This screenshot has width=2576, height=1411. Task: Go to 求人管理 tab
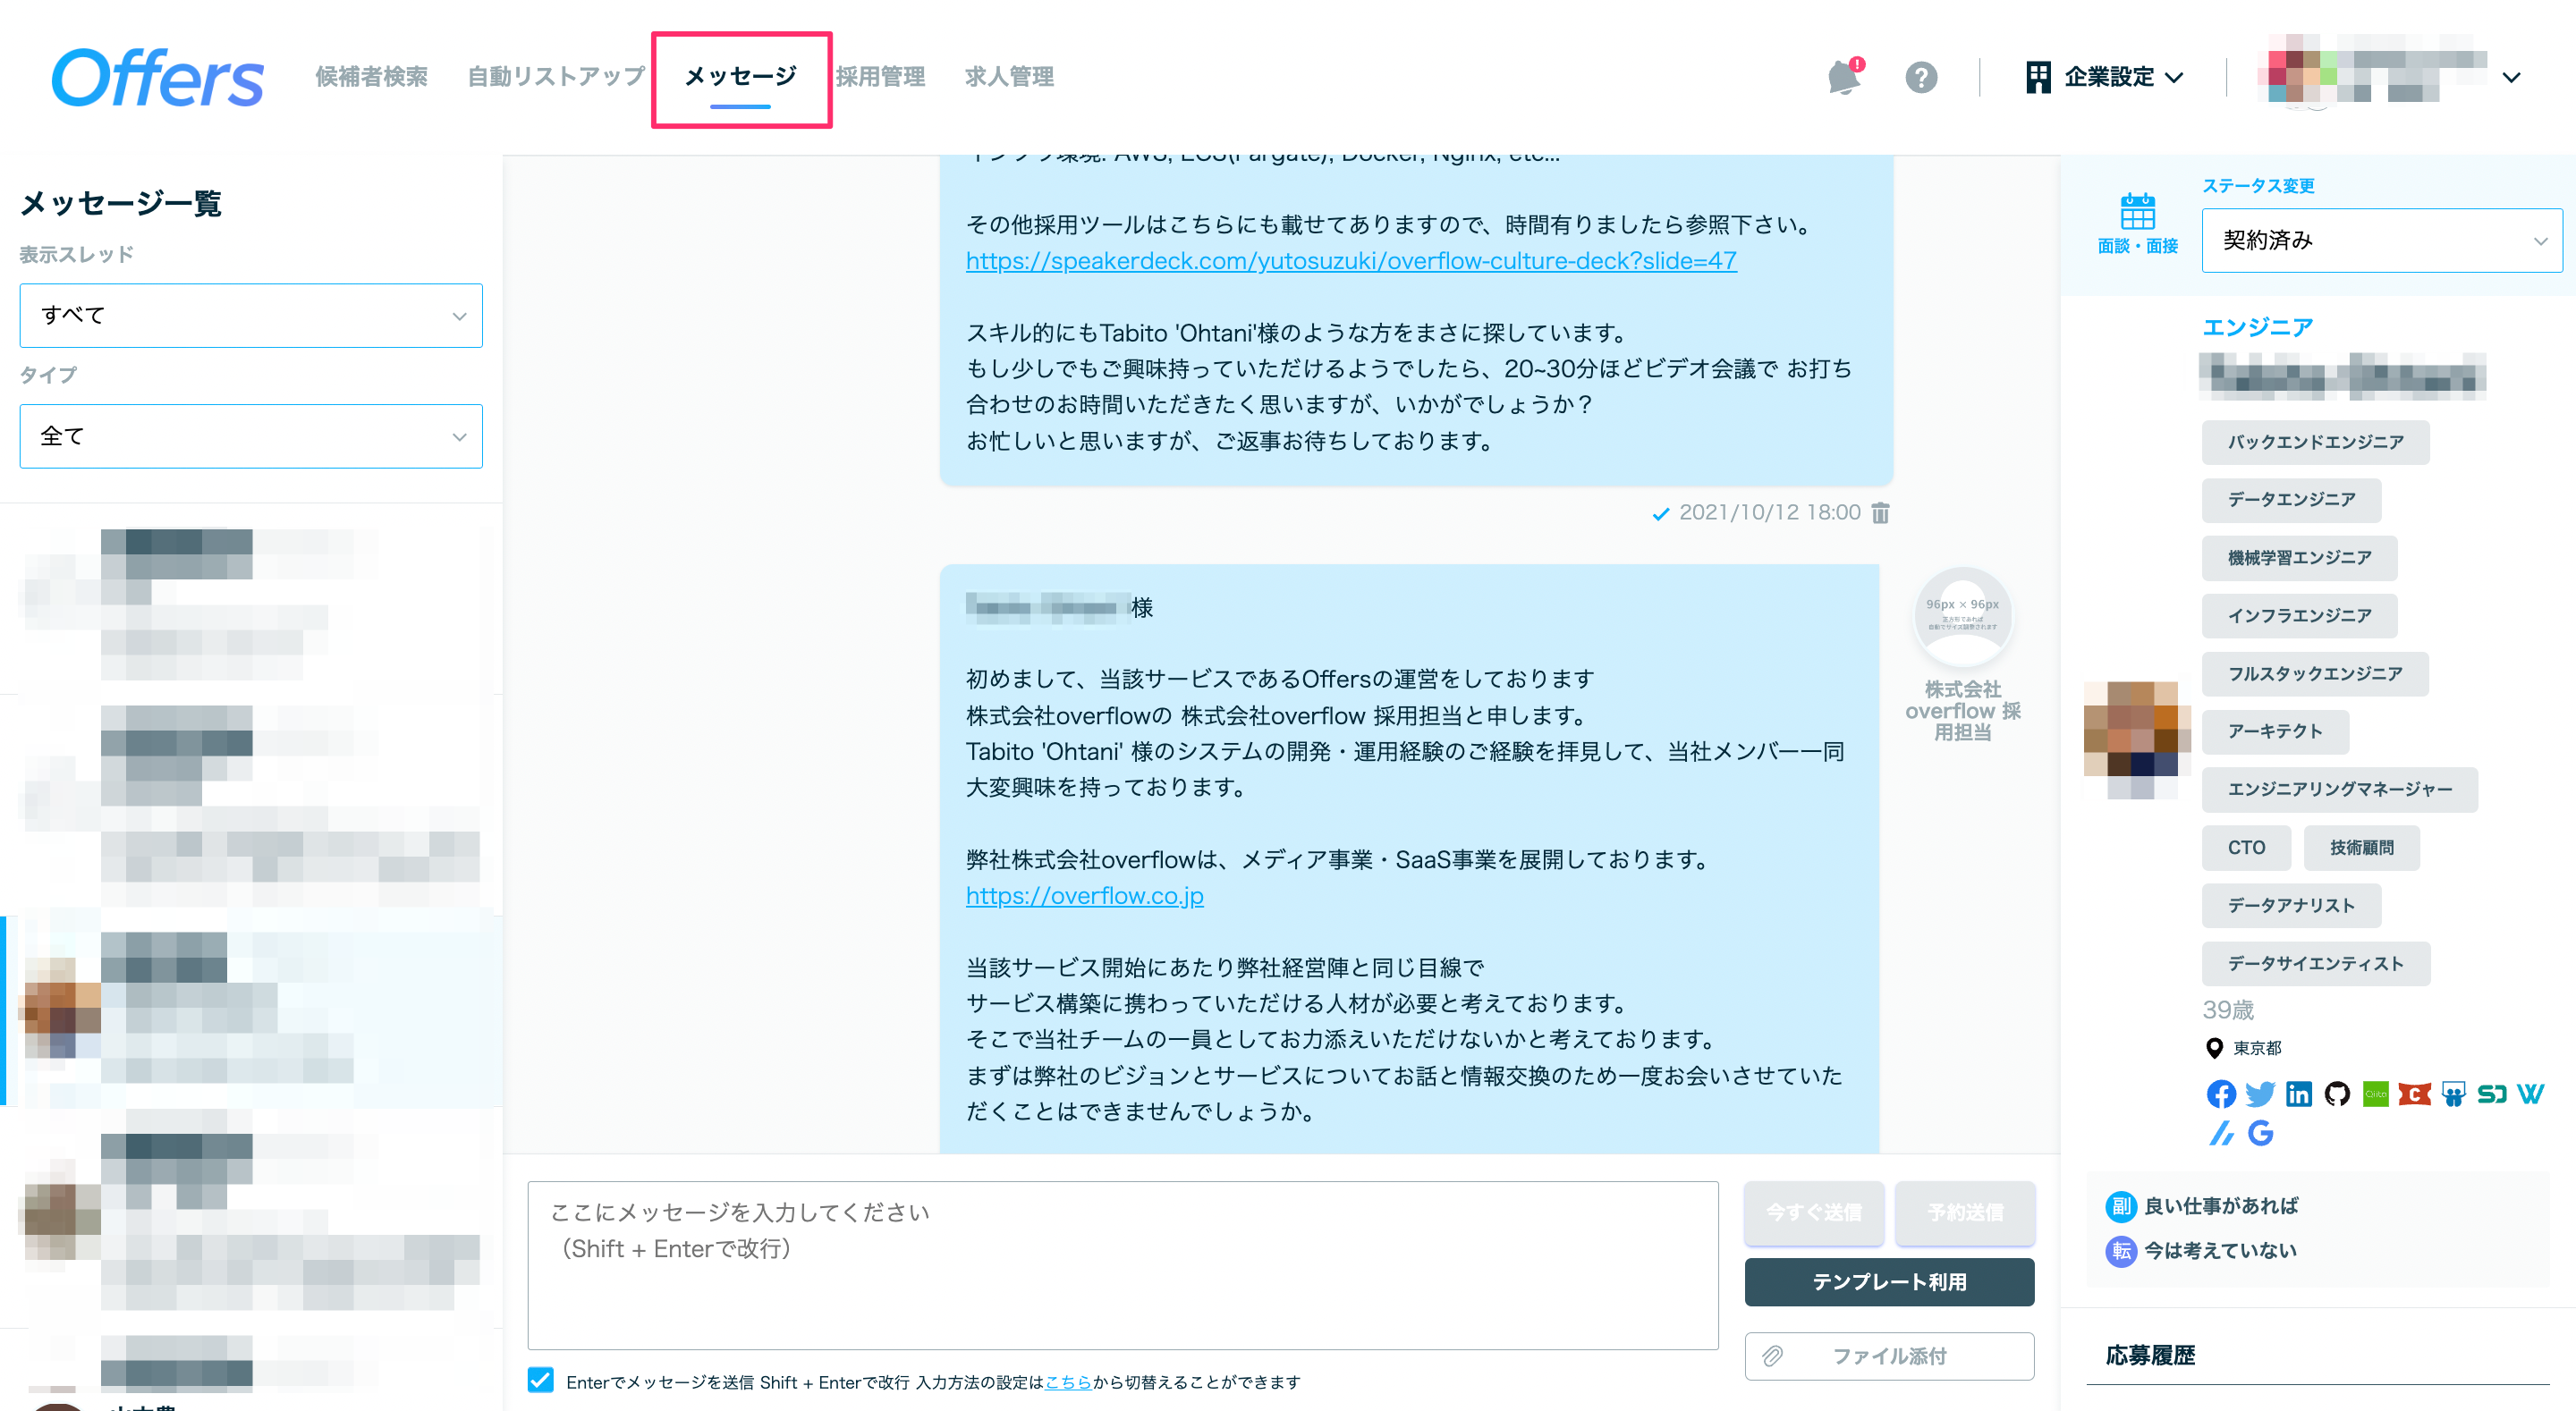pos(1009,77)
